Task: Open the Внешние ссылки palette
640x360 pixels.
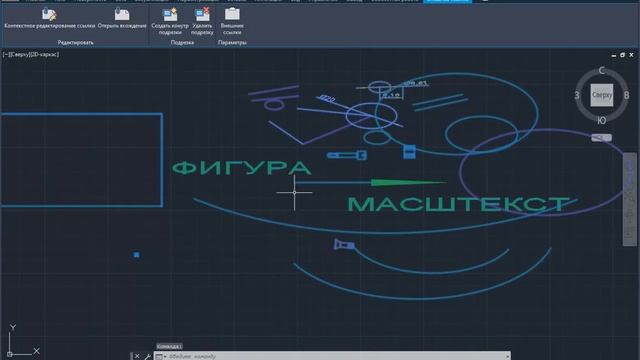Action: point(232,21)
